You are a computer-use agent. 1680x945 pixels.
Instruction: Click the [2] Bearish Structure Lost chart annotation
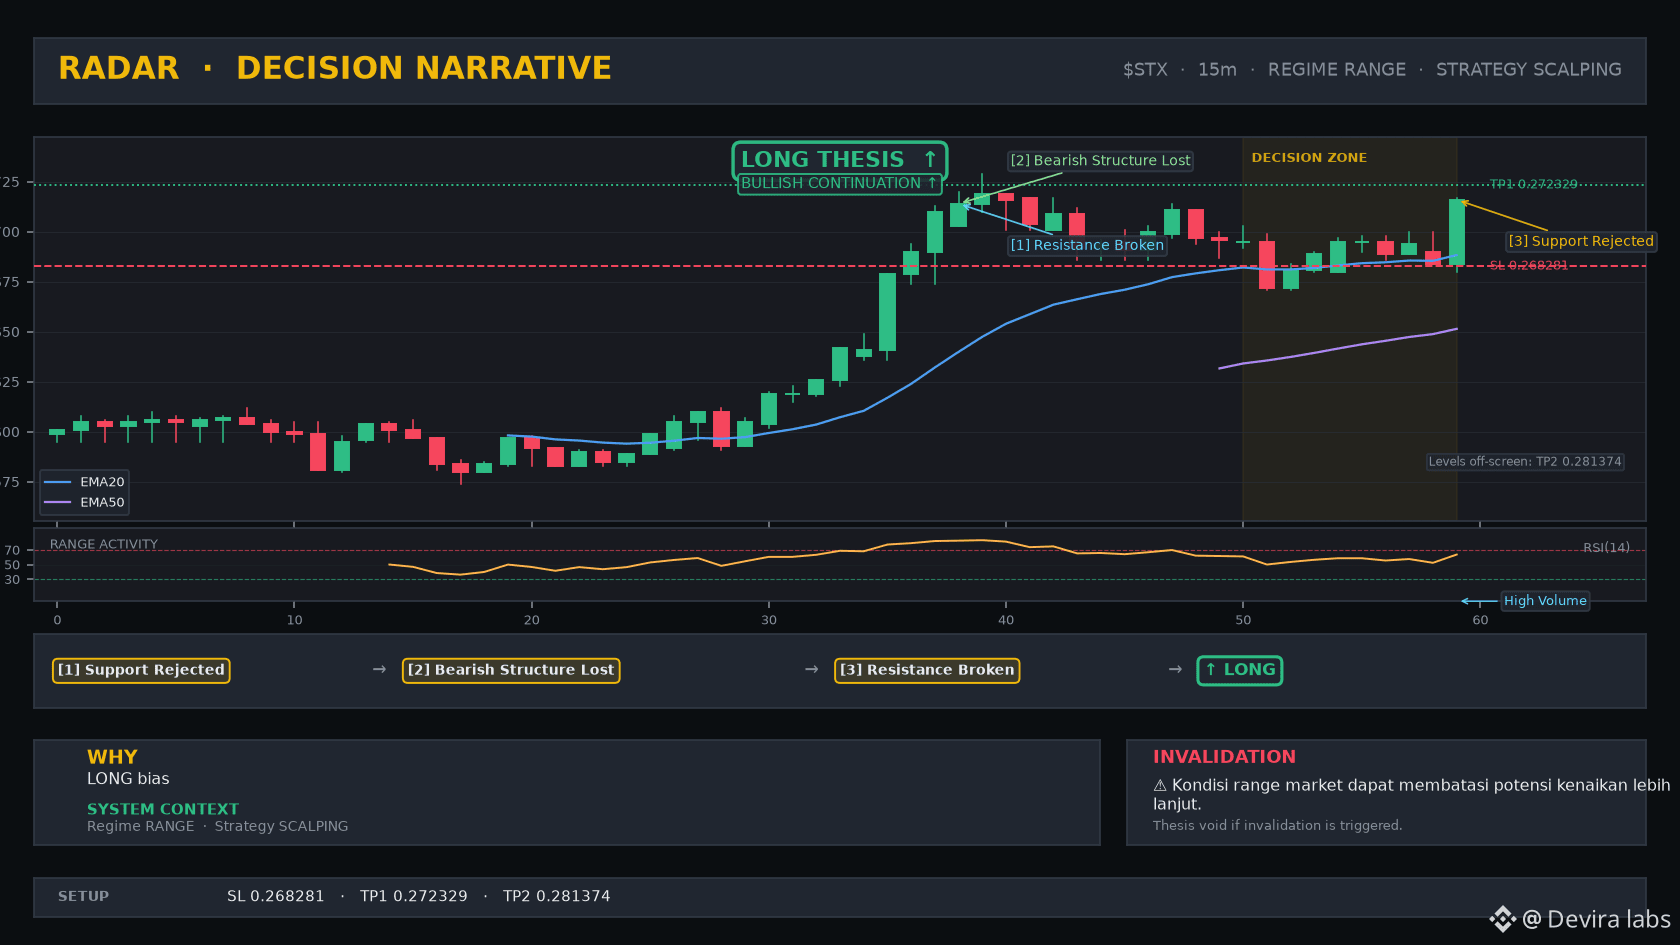click(1100, 160)
